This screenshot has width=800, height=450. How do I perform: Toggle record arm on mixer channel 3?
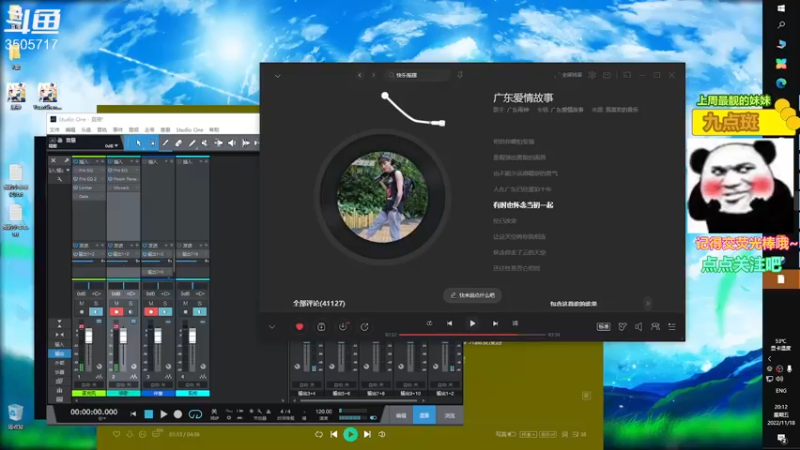[151, 312]
